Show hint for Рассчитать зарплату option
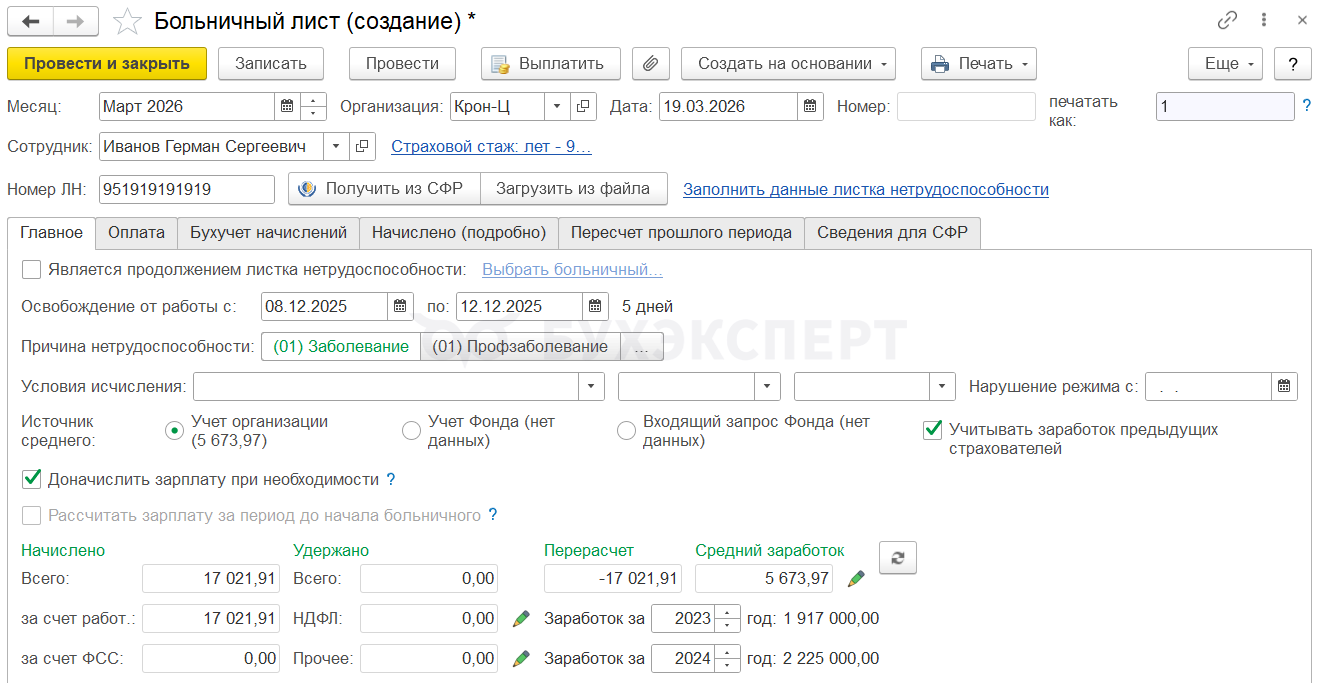The height and width of the screenshot is (683, 1317). (x=492, y=515)
